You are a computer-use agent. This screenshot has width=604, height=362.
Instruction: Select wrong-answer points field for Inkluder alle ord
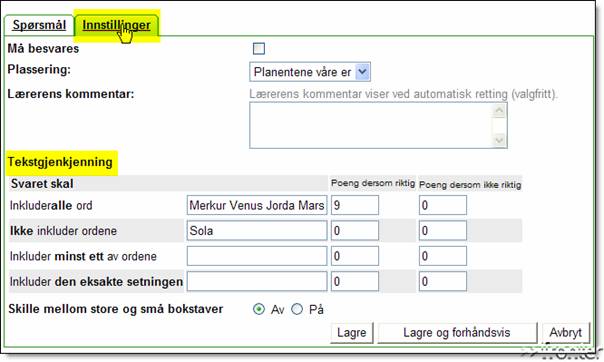point(443,205)
